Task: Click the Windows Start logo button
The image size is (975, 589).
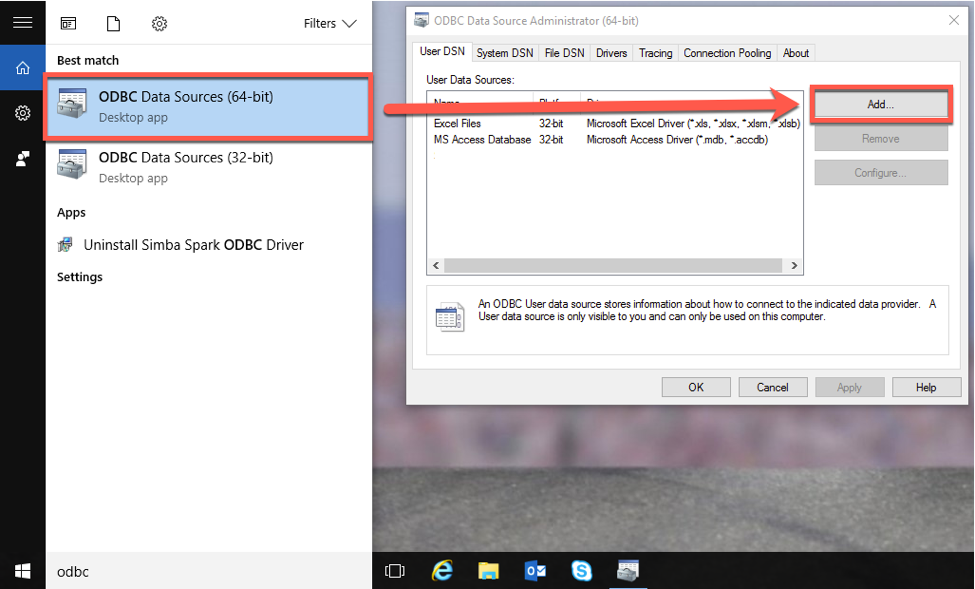Action: click(x=22, y=571)
